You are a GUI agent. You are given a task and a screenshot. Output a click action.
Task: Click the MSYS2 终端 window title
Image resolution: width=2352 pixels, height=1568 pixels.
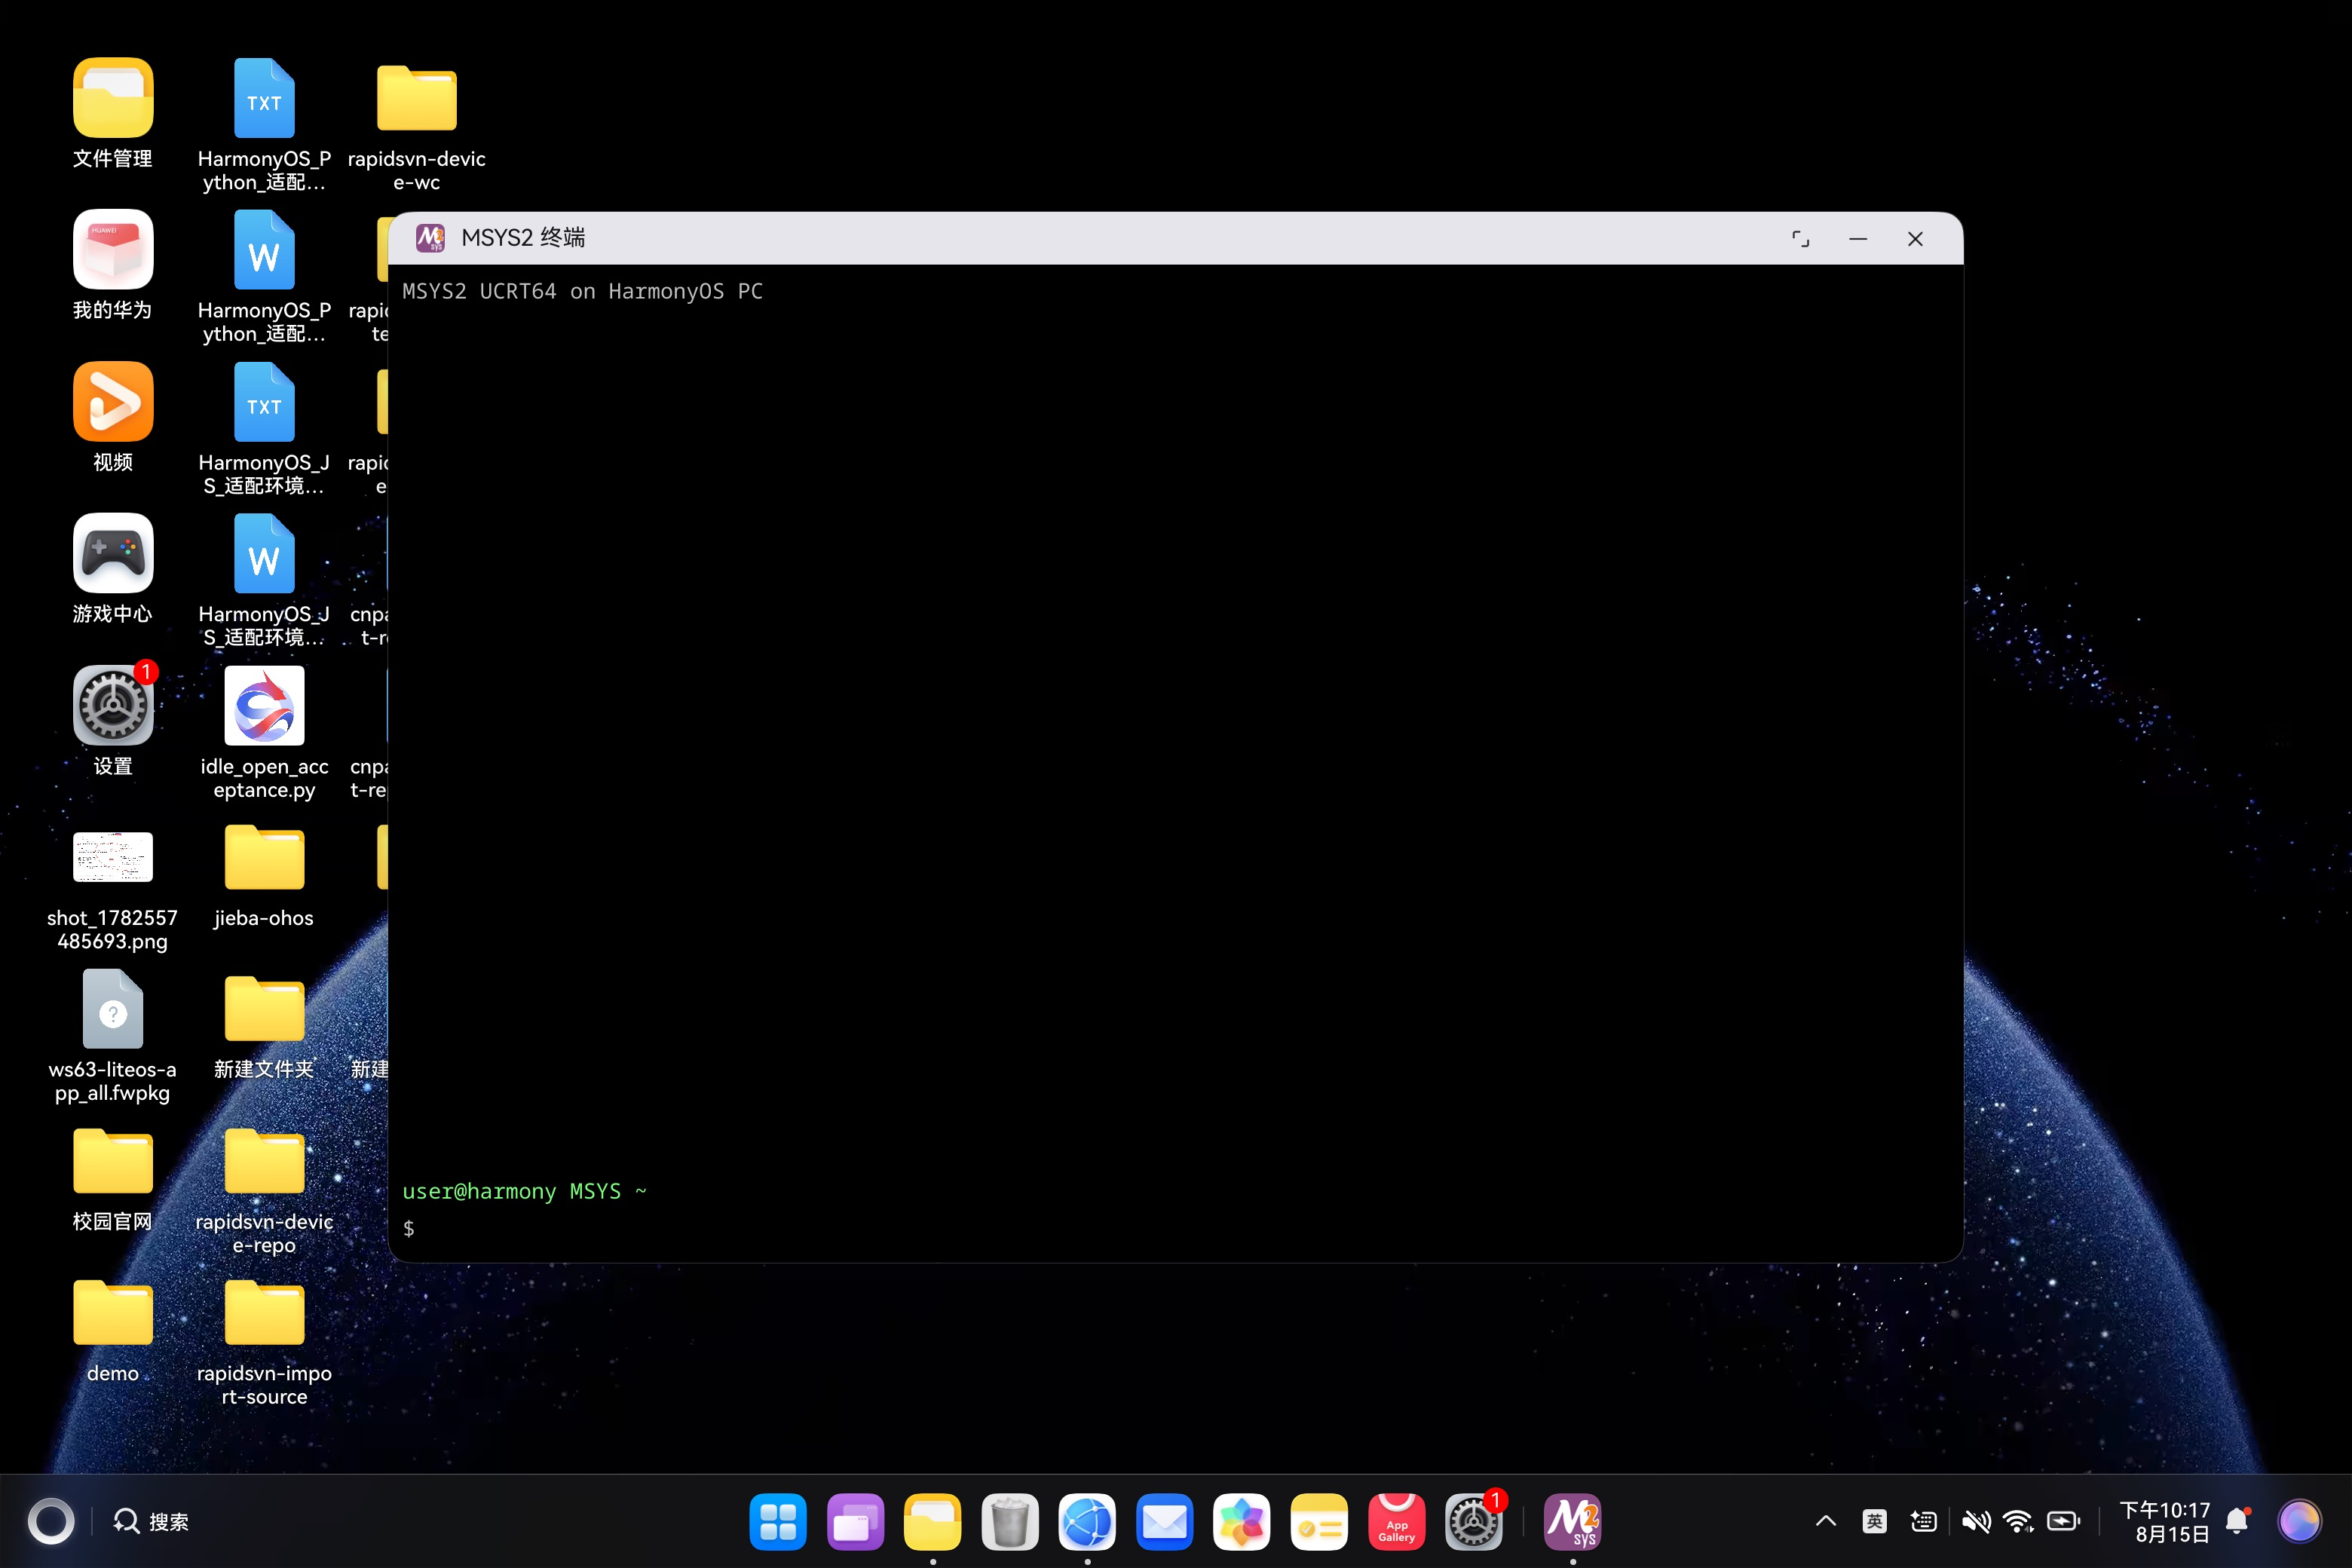[523, 238]
